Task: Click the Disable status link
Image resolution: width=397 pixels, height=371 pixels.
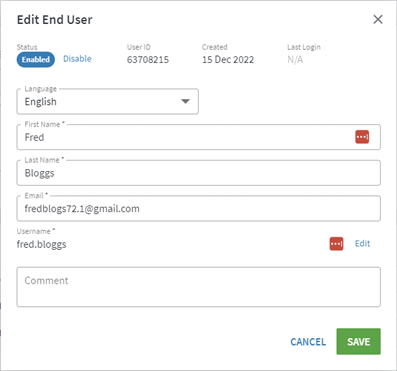Action: (x=77, y=59)
